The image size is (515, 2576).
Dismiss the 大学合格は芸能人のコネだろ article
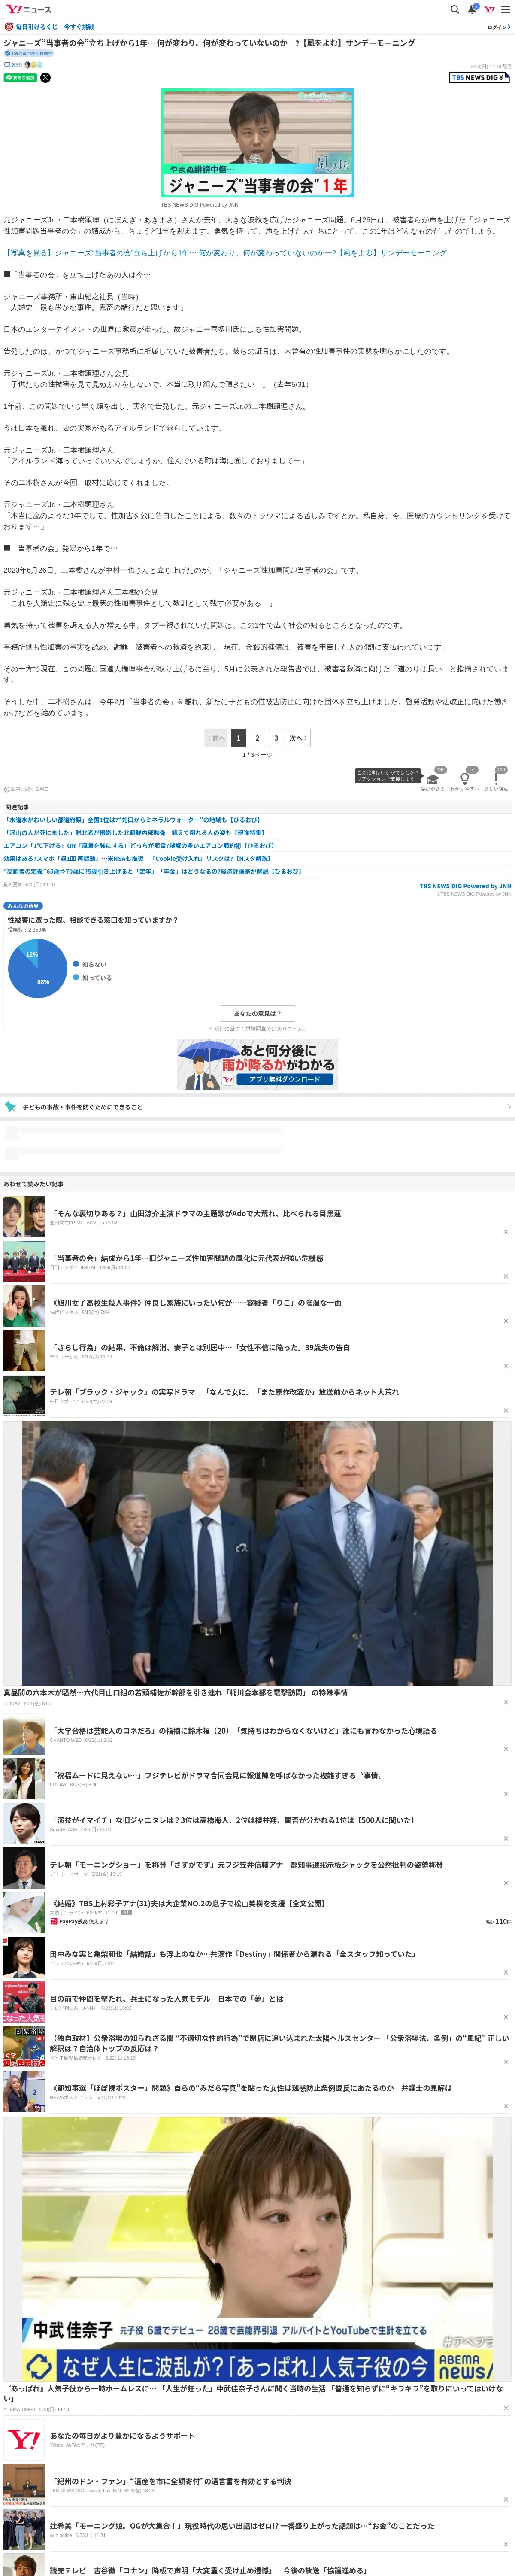click(505, 1749)
